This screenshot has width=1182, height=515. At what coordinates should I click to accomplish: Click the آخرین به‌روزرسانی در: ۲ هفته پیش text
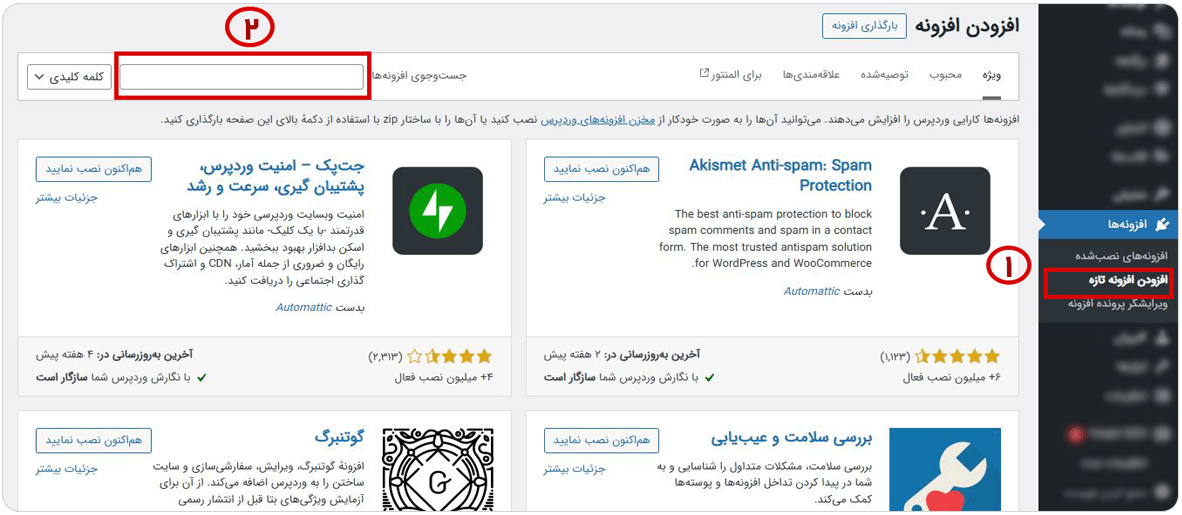click(x=622, y=354)
